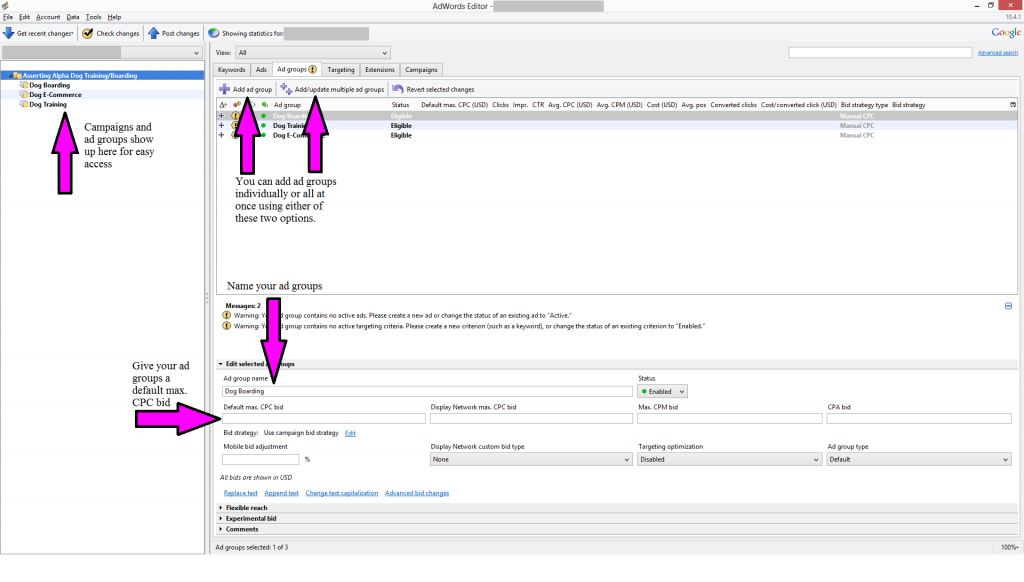The height and width of the screenshot is (582, 1024).
Task: Click the account folder icon in tree
Action: click(18, 75)
